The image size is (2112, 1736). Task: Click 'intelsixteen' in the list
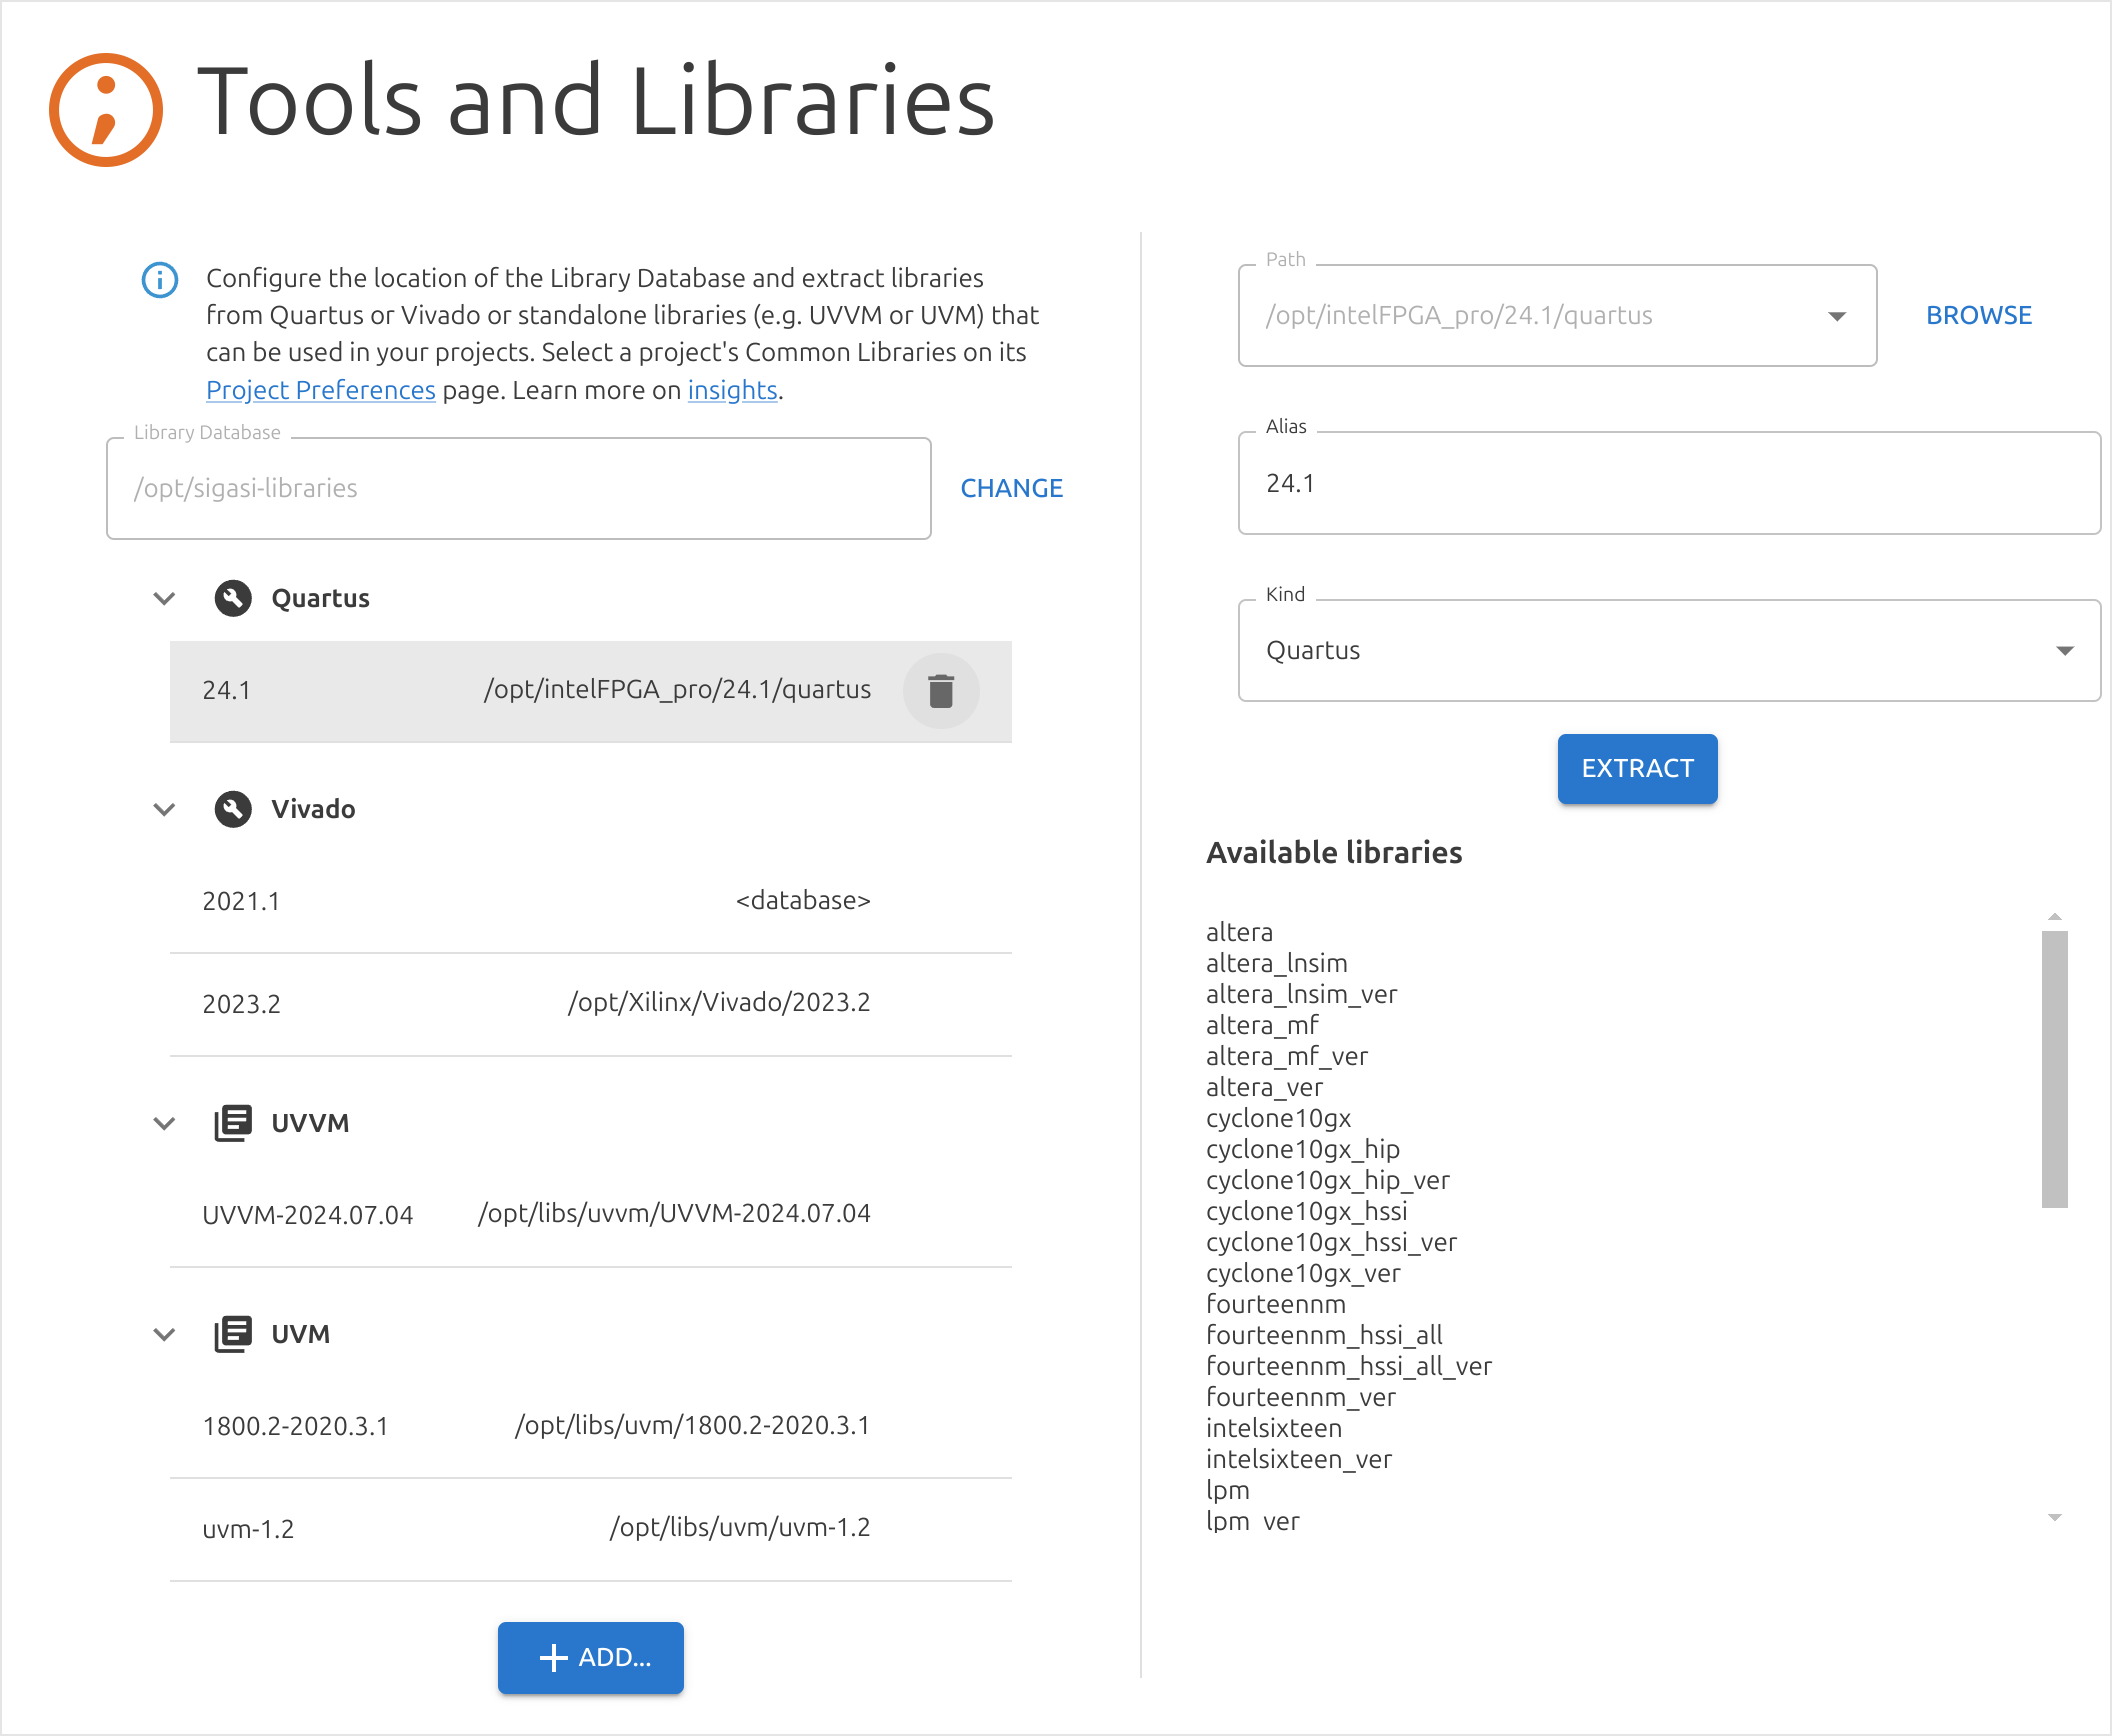(1273, 1428)
